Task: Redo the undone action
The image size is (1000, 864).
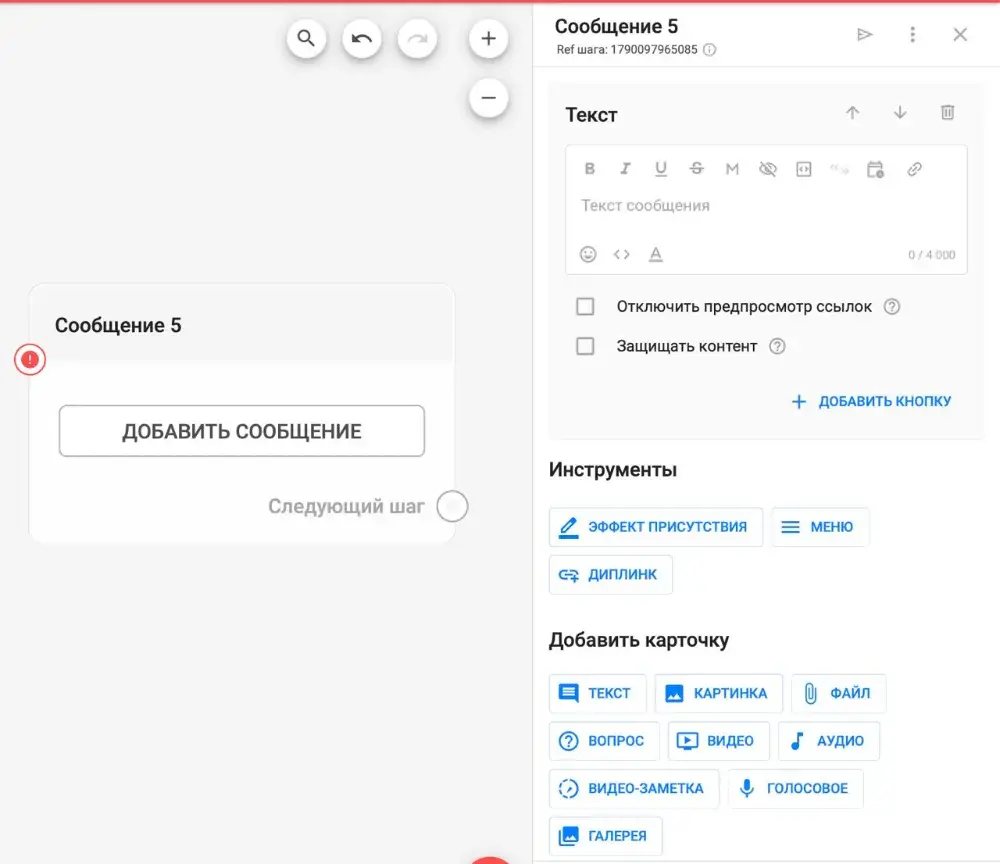Action: pos(417,39)
